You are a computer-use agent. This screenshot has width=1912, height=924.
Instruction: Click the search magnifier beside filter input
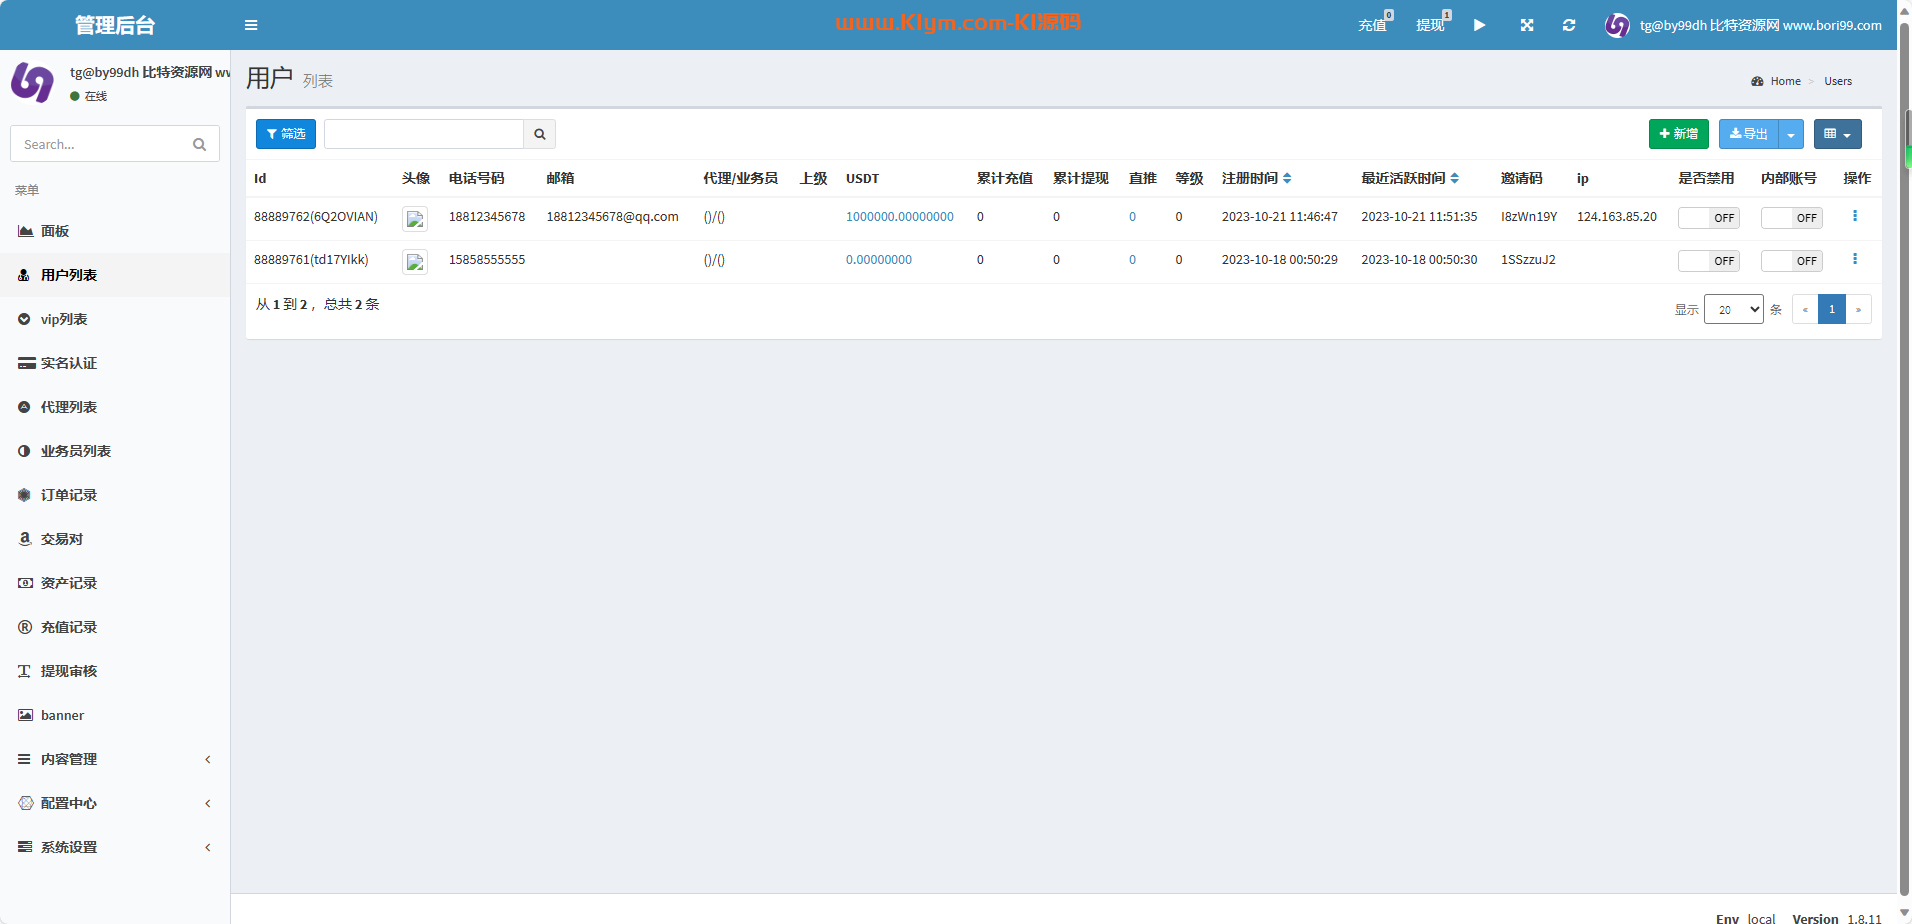point(540,134)
